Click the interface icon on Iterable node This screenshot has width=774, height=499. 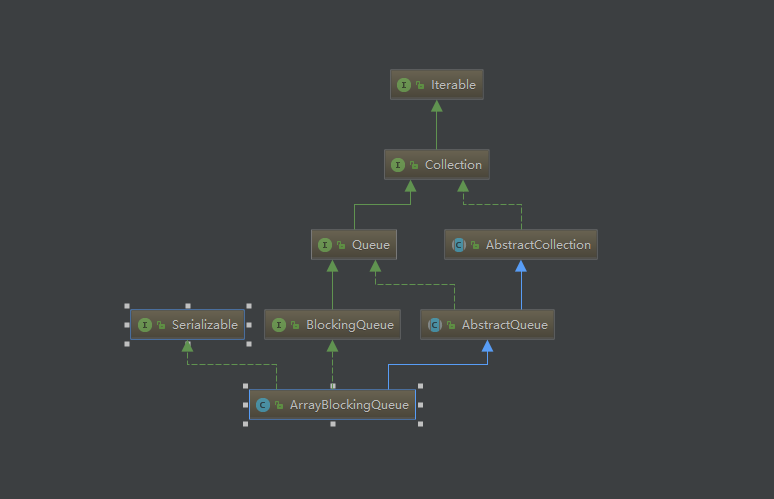pyautogui.click(x=404, y=85)
